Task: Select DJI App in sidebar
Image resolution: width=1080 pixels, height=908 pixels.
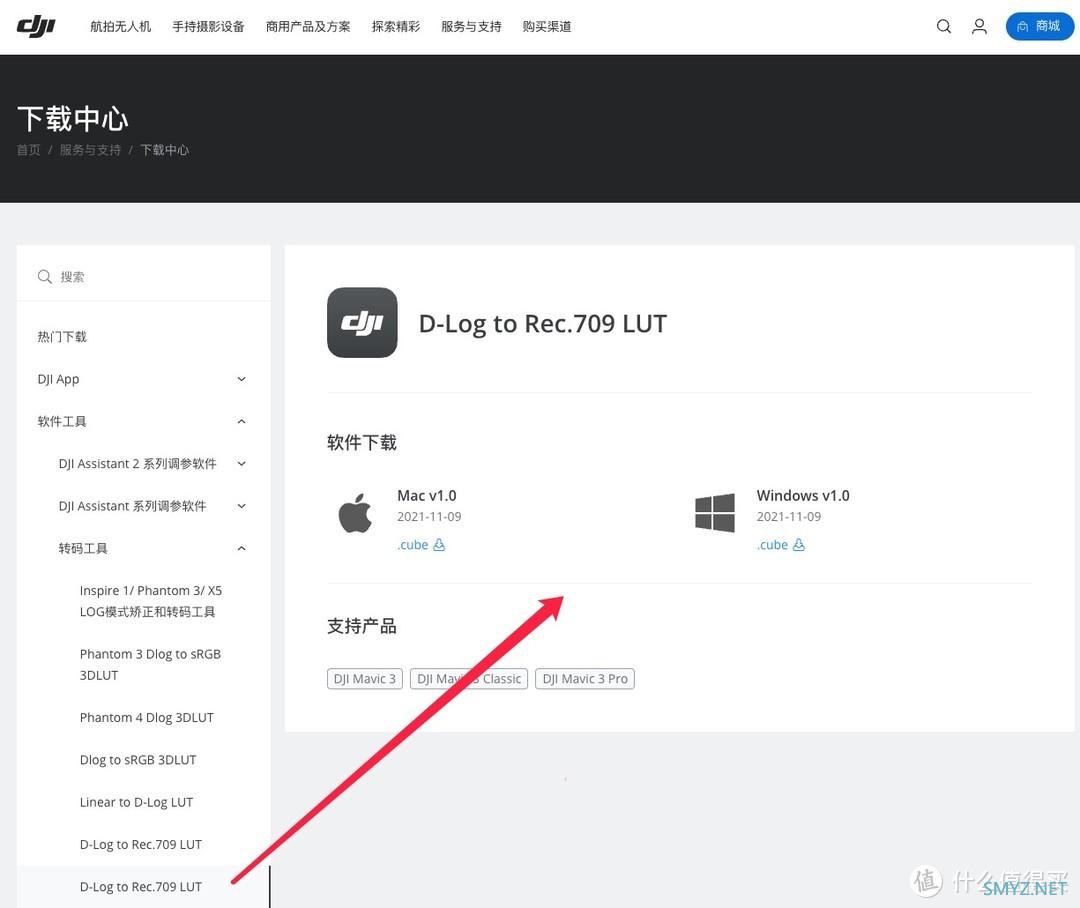Action: pos(59,379)
